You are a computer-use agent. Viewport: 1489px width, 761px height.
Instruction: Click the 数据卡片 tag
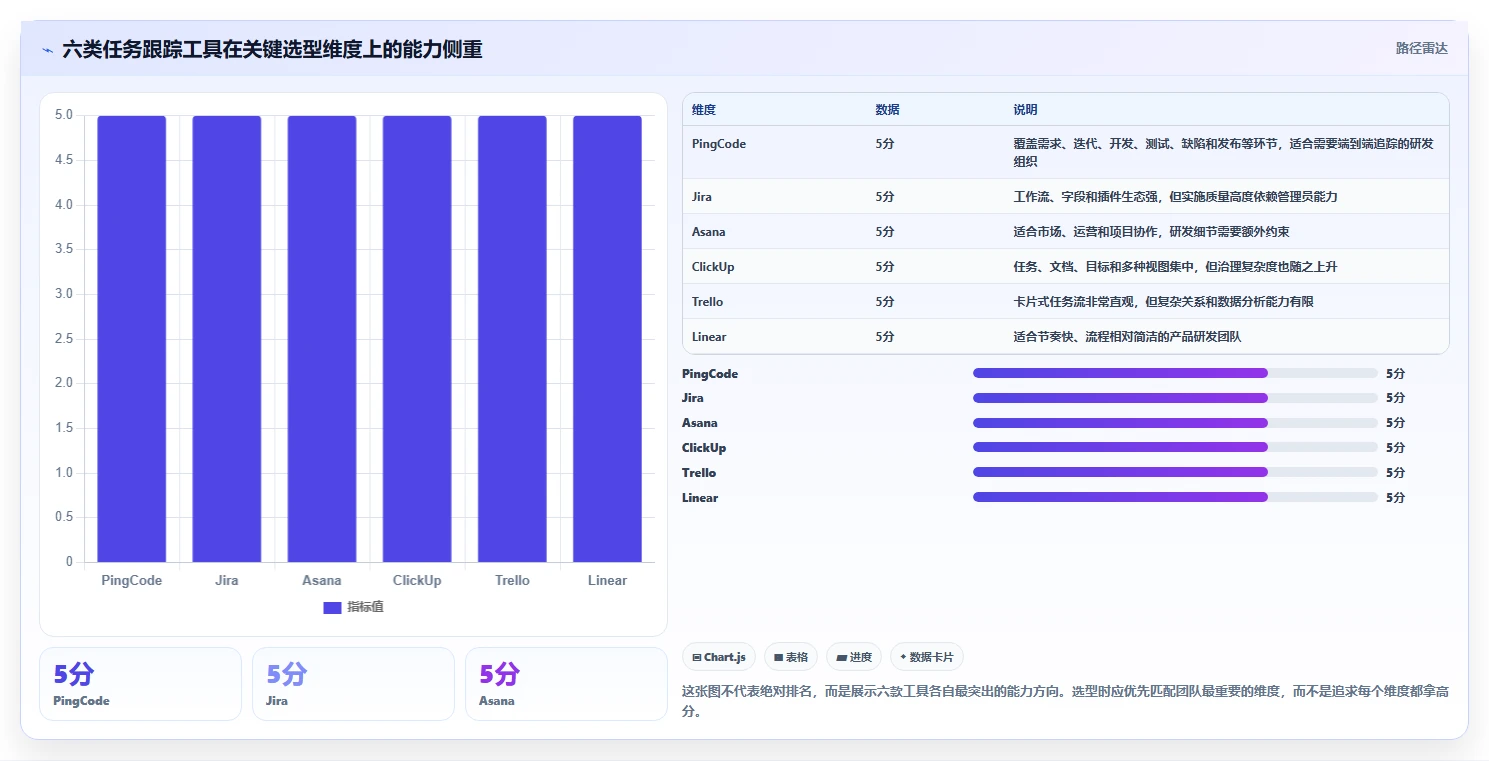pyautogui.click(x=927, y=657)
